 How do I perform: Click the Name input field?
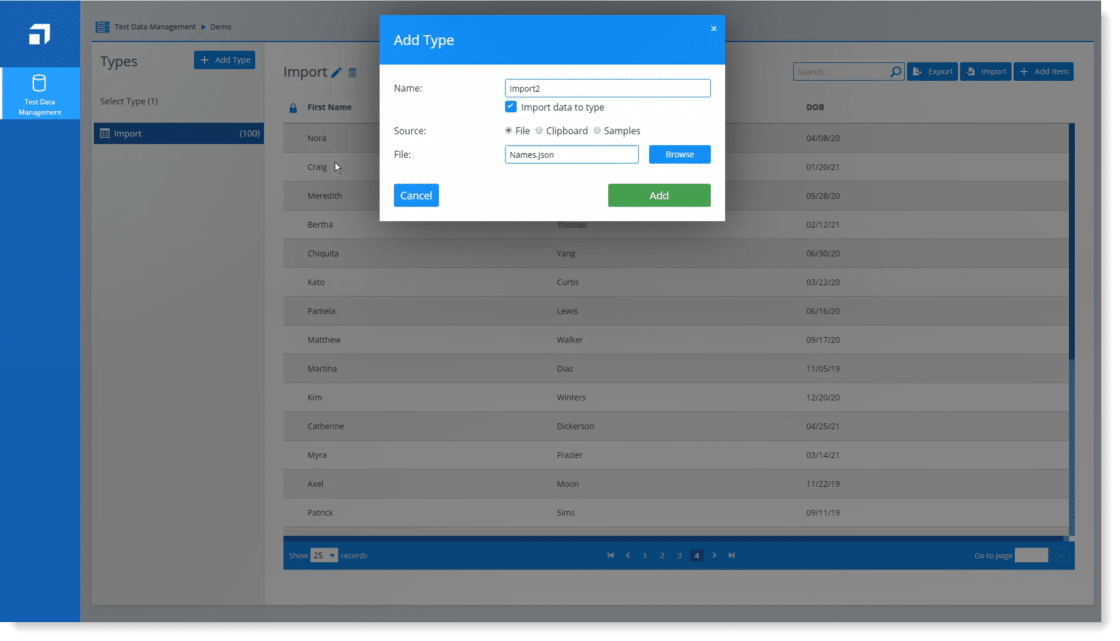608,88
